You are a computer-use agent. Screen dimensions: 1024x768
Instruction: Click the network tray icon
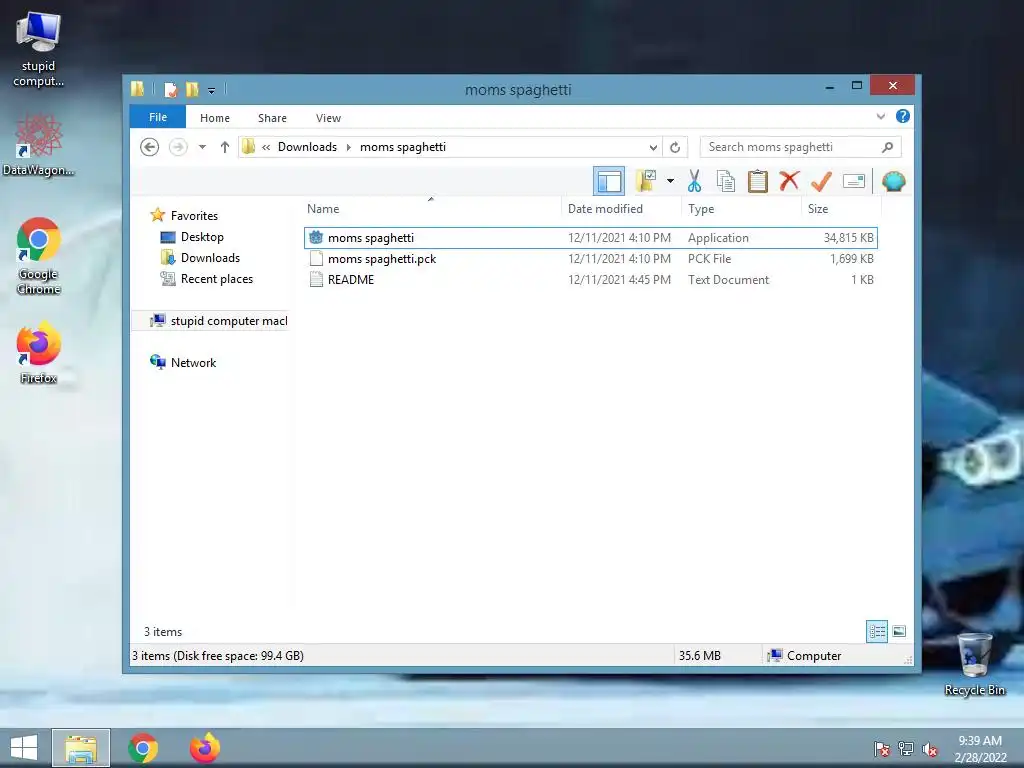906,749
